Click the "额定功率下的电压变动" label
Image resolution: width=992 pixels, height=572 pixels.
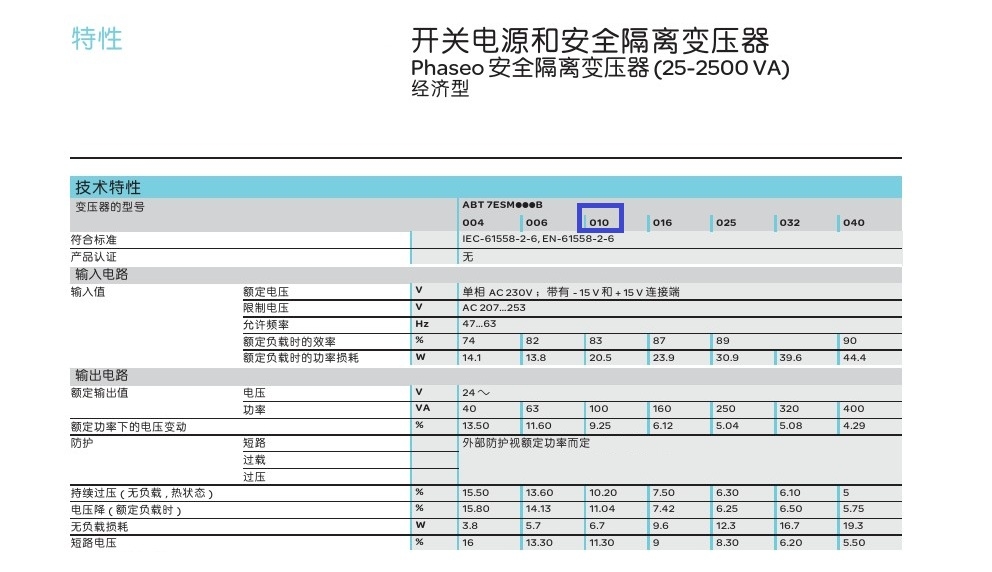pos(128,426)
